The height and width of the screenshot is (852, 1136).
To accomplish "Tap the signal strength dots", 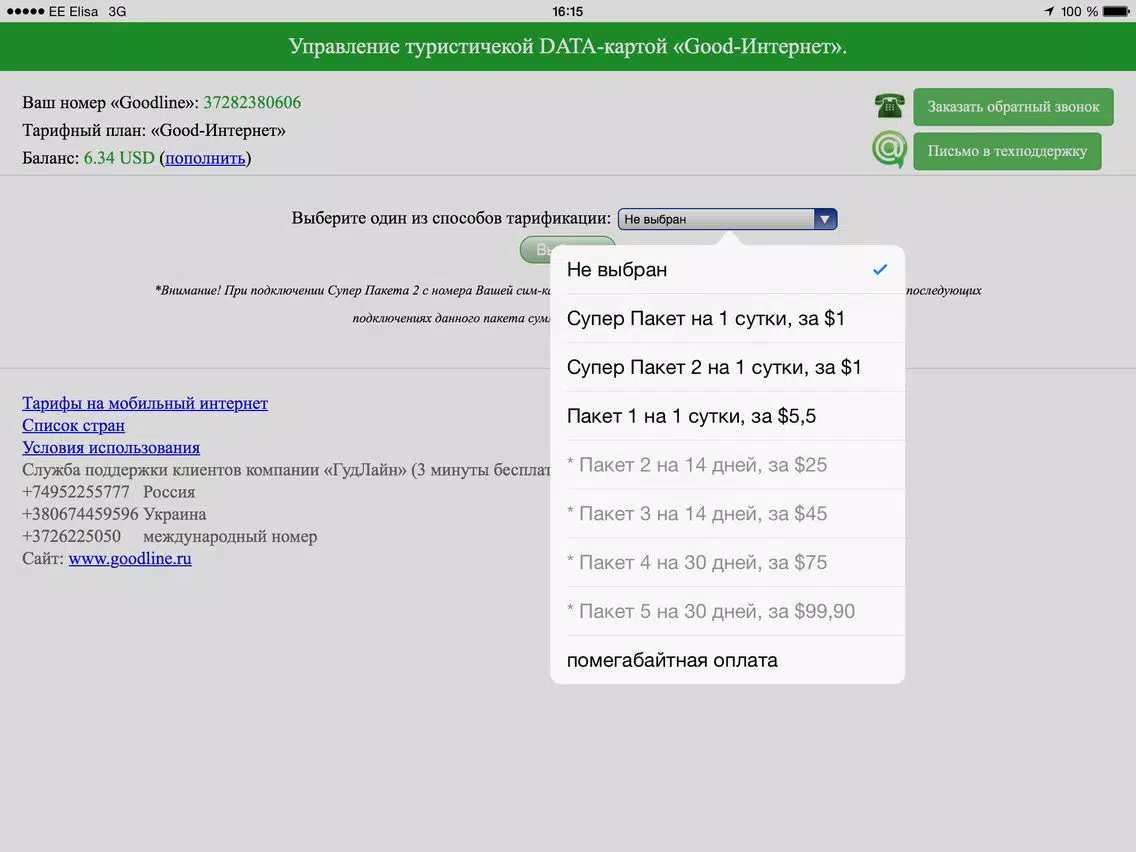I will [x=25, y=12].
